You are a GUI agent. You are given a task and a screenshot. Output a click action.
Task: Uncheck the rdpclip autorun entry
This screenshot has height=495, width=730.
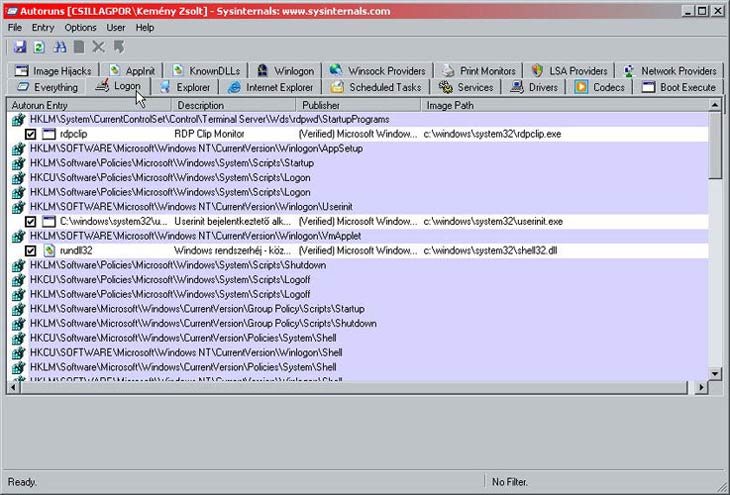tap(31, 134)
